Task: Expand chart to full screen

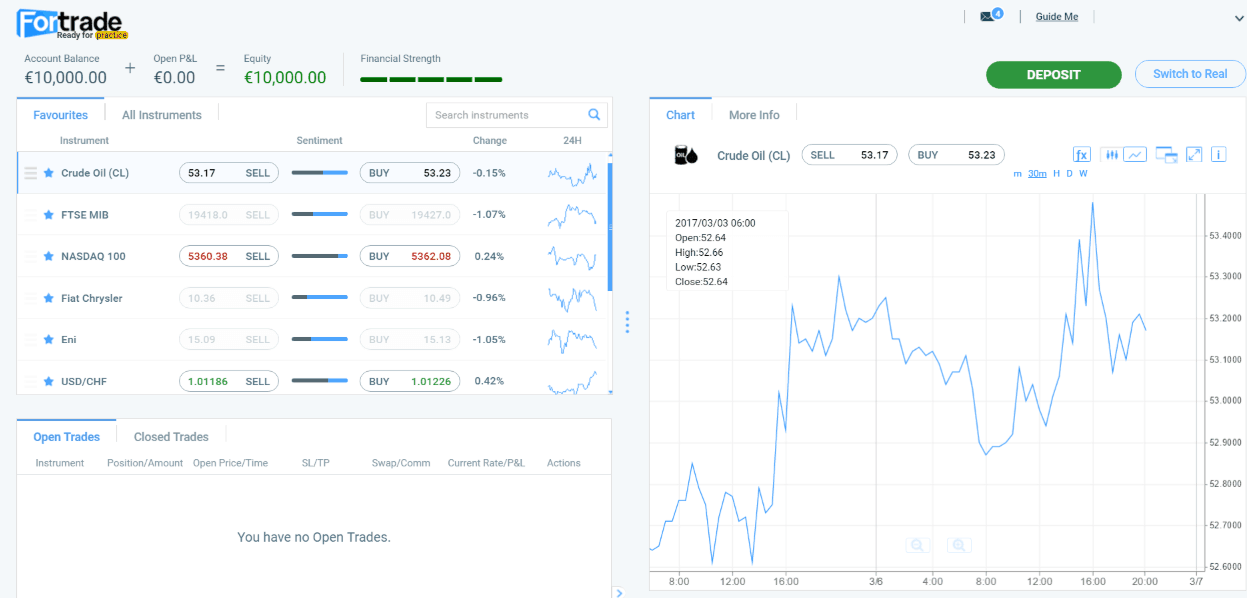Action: pos(1194,154)
